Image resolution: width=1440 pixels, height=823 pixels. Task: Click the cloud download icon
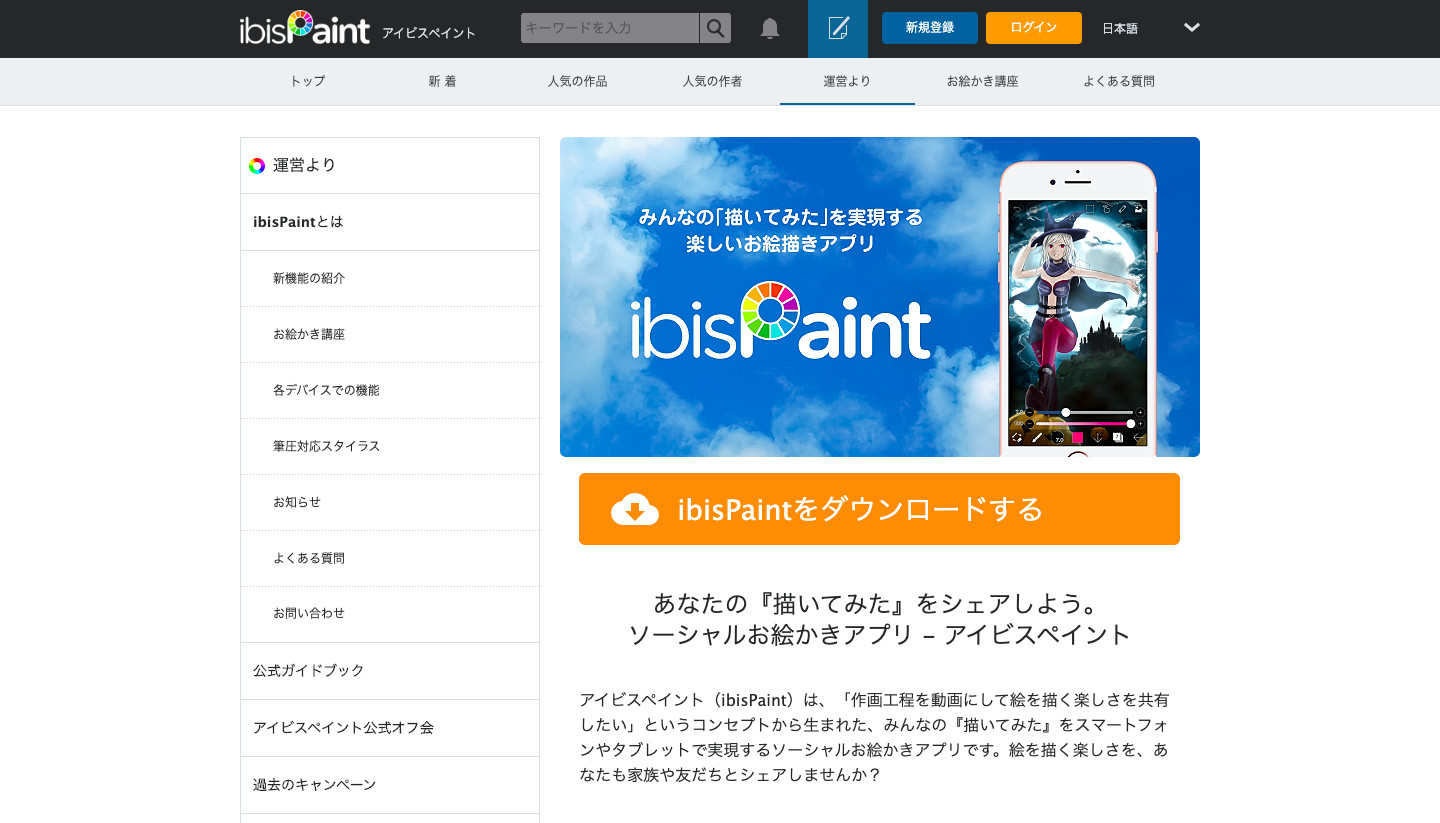pyautogui.click(x=635, y=509)
